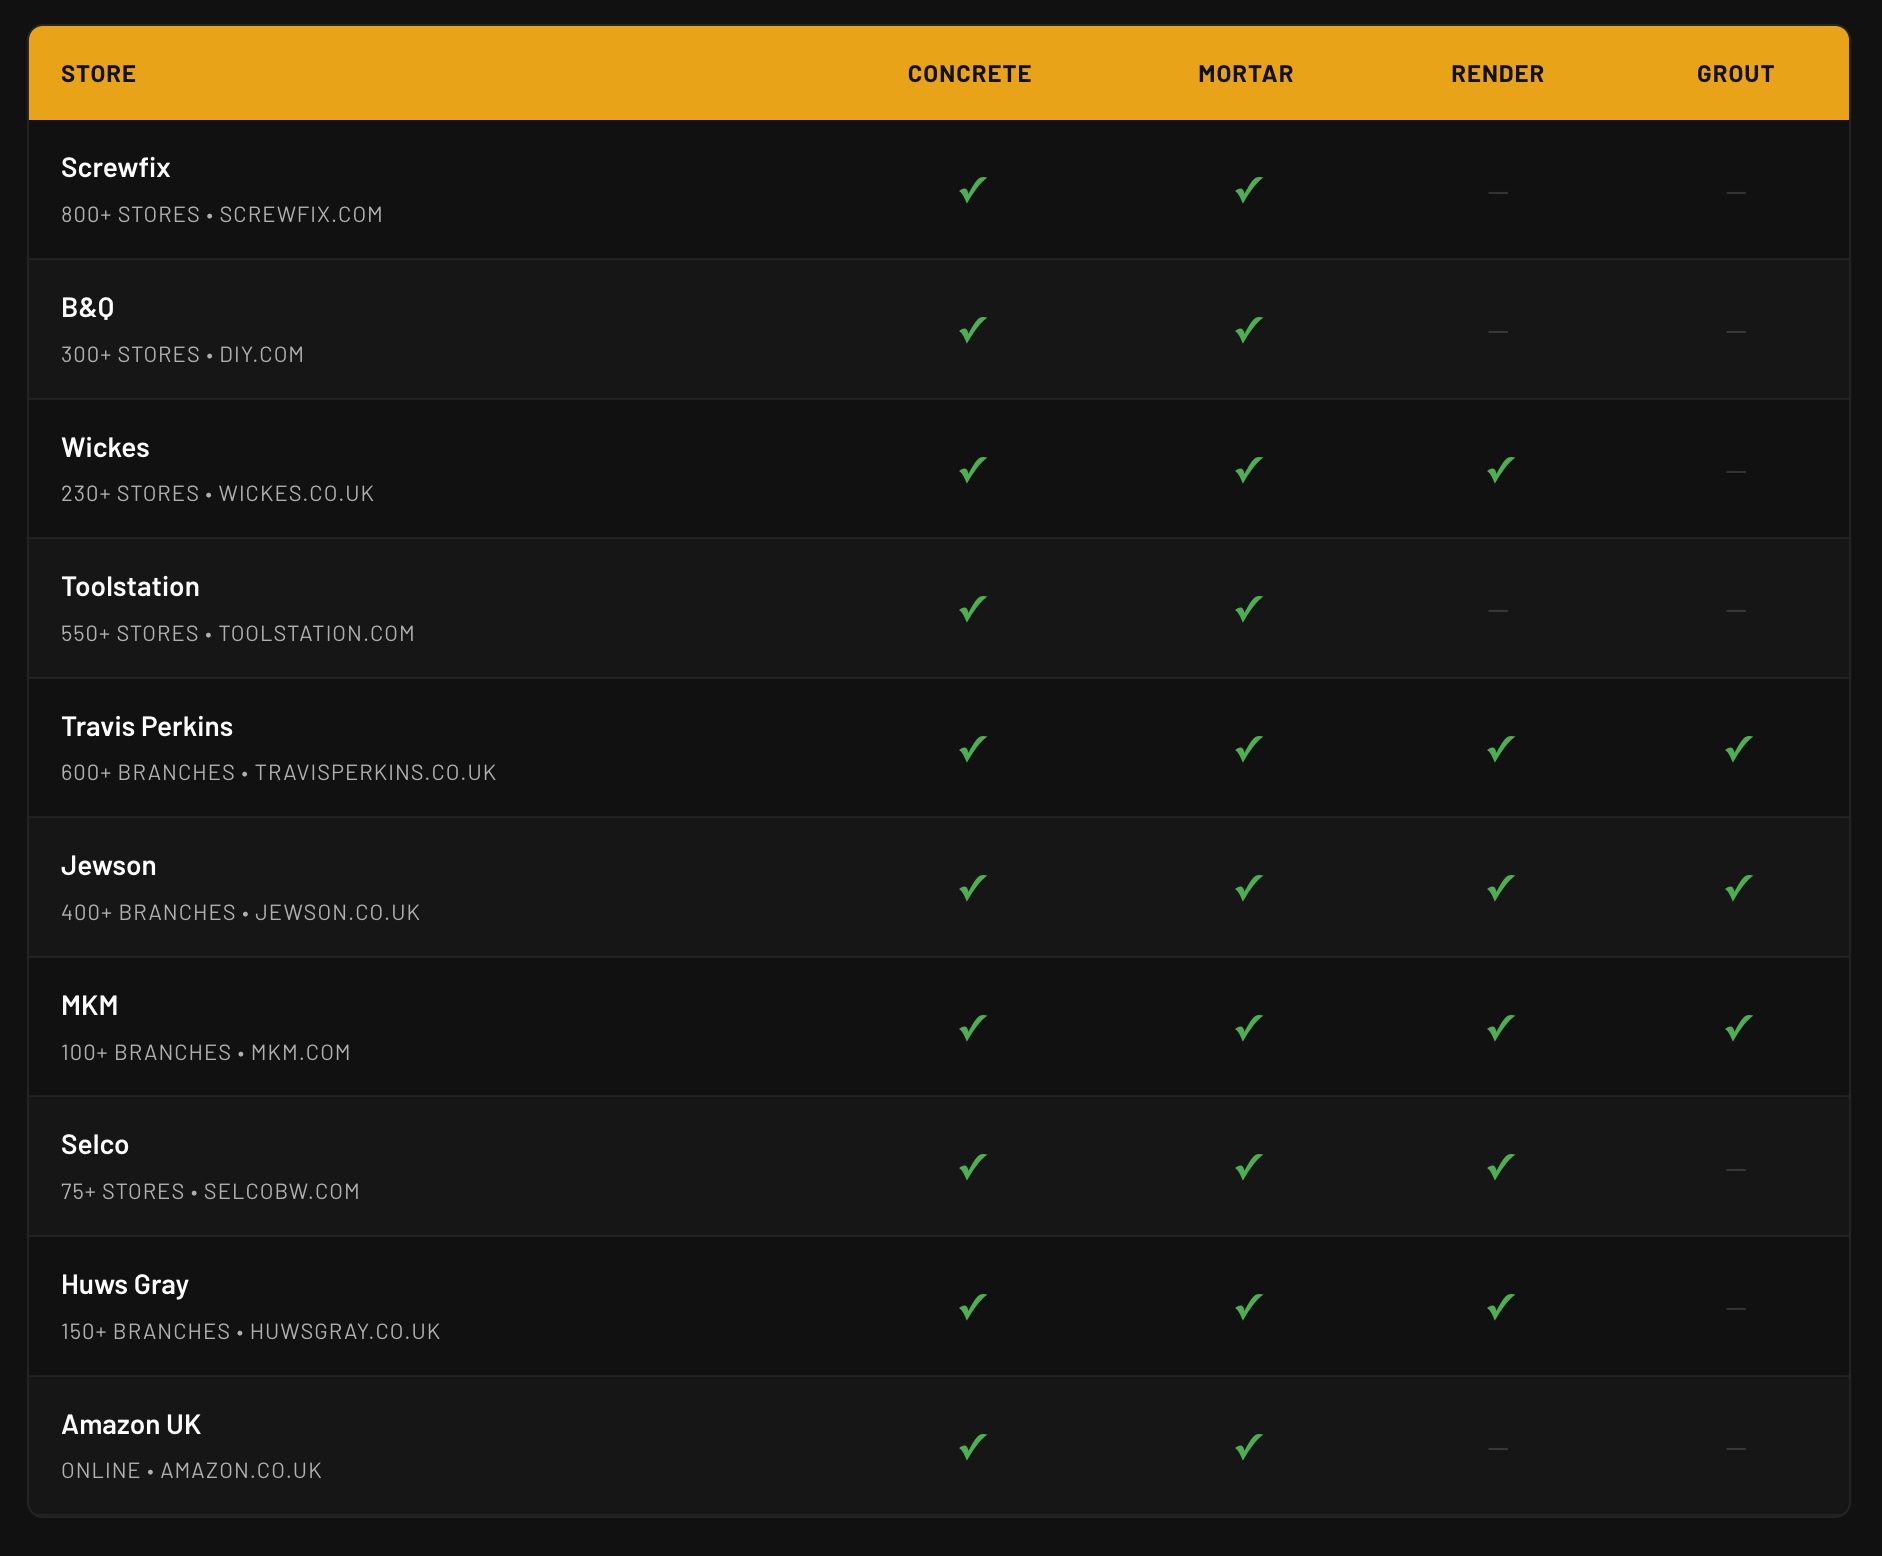Click the GROUT column header
1882x1556 pixels.
click(x=1736, y=74)
